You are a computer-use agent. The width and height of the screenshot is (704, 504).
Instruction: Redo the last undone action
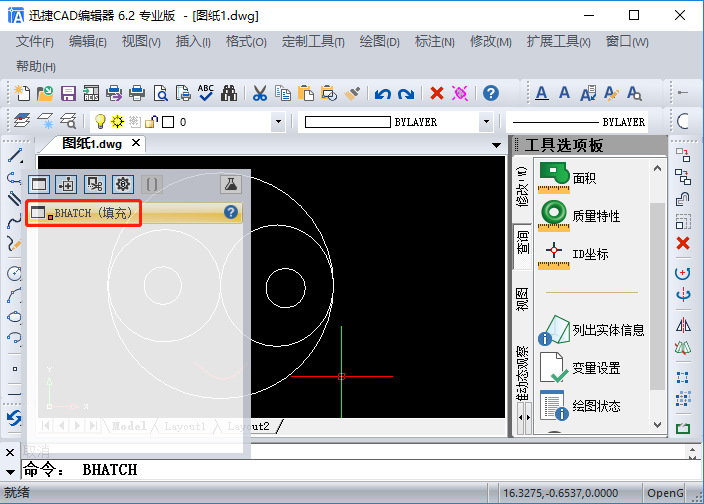click(x=406, y=94)
